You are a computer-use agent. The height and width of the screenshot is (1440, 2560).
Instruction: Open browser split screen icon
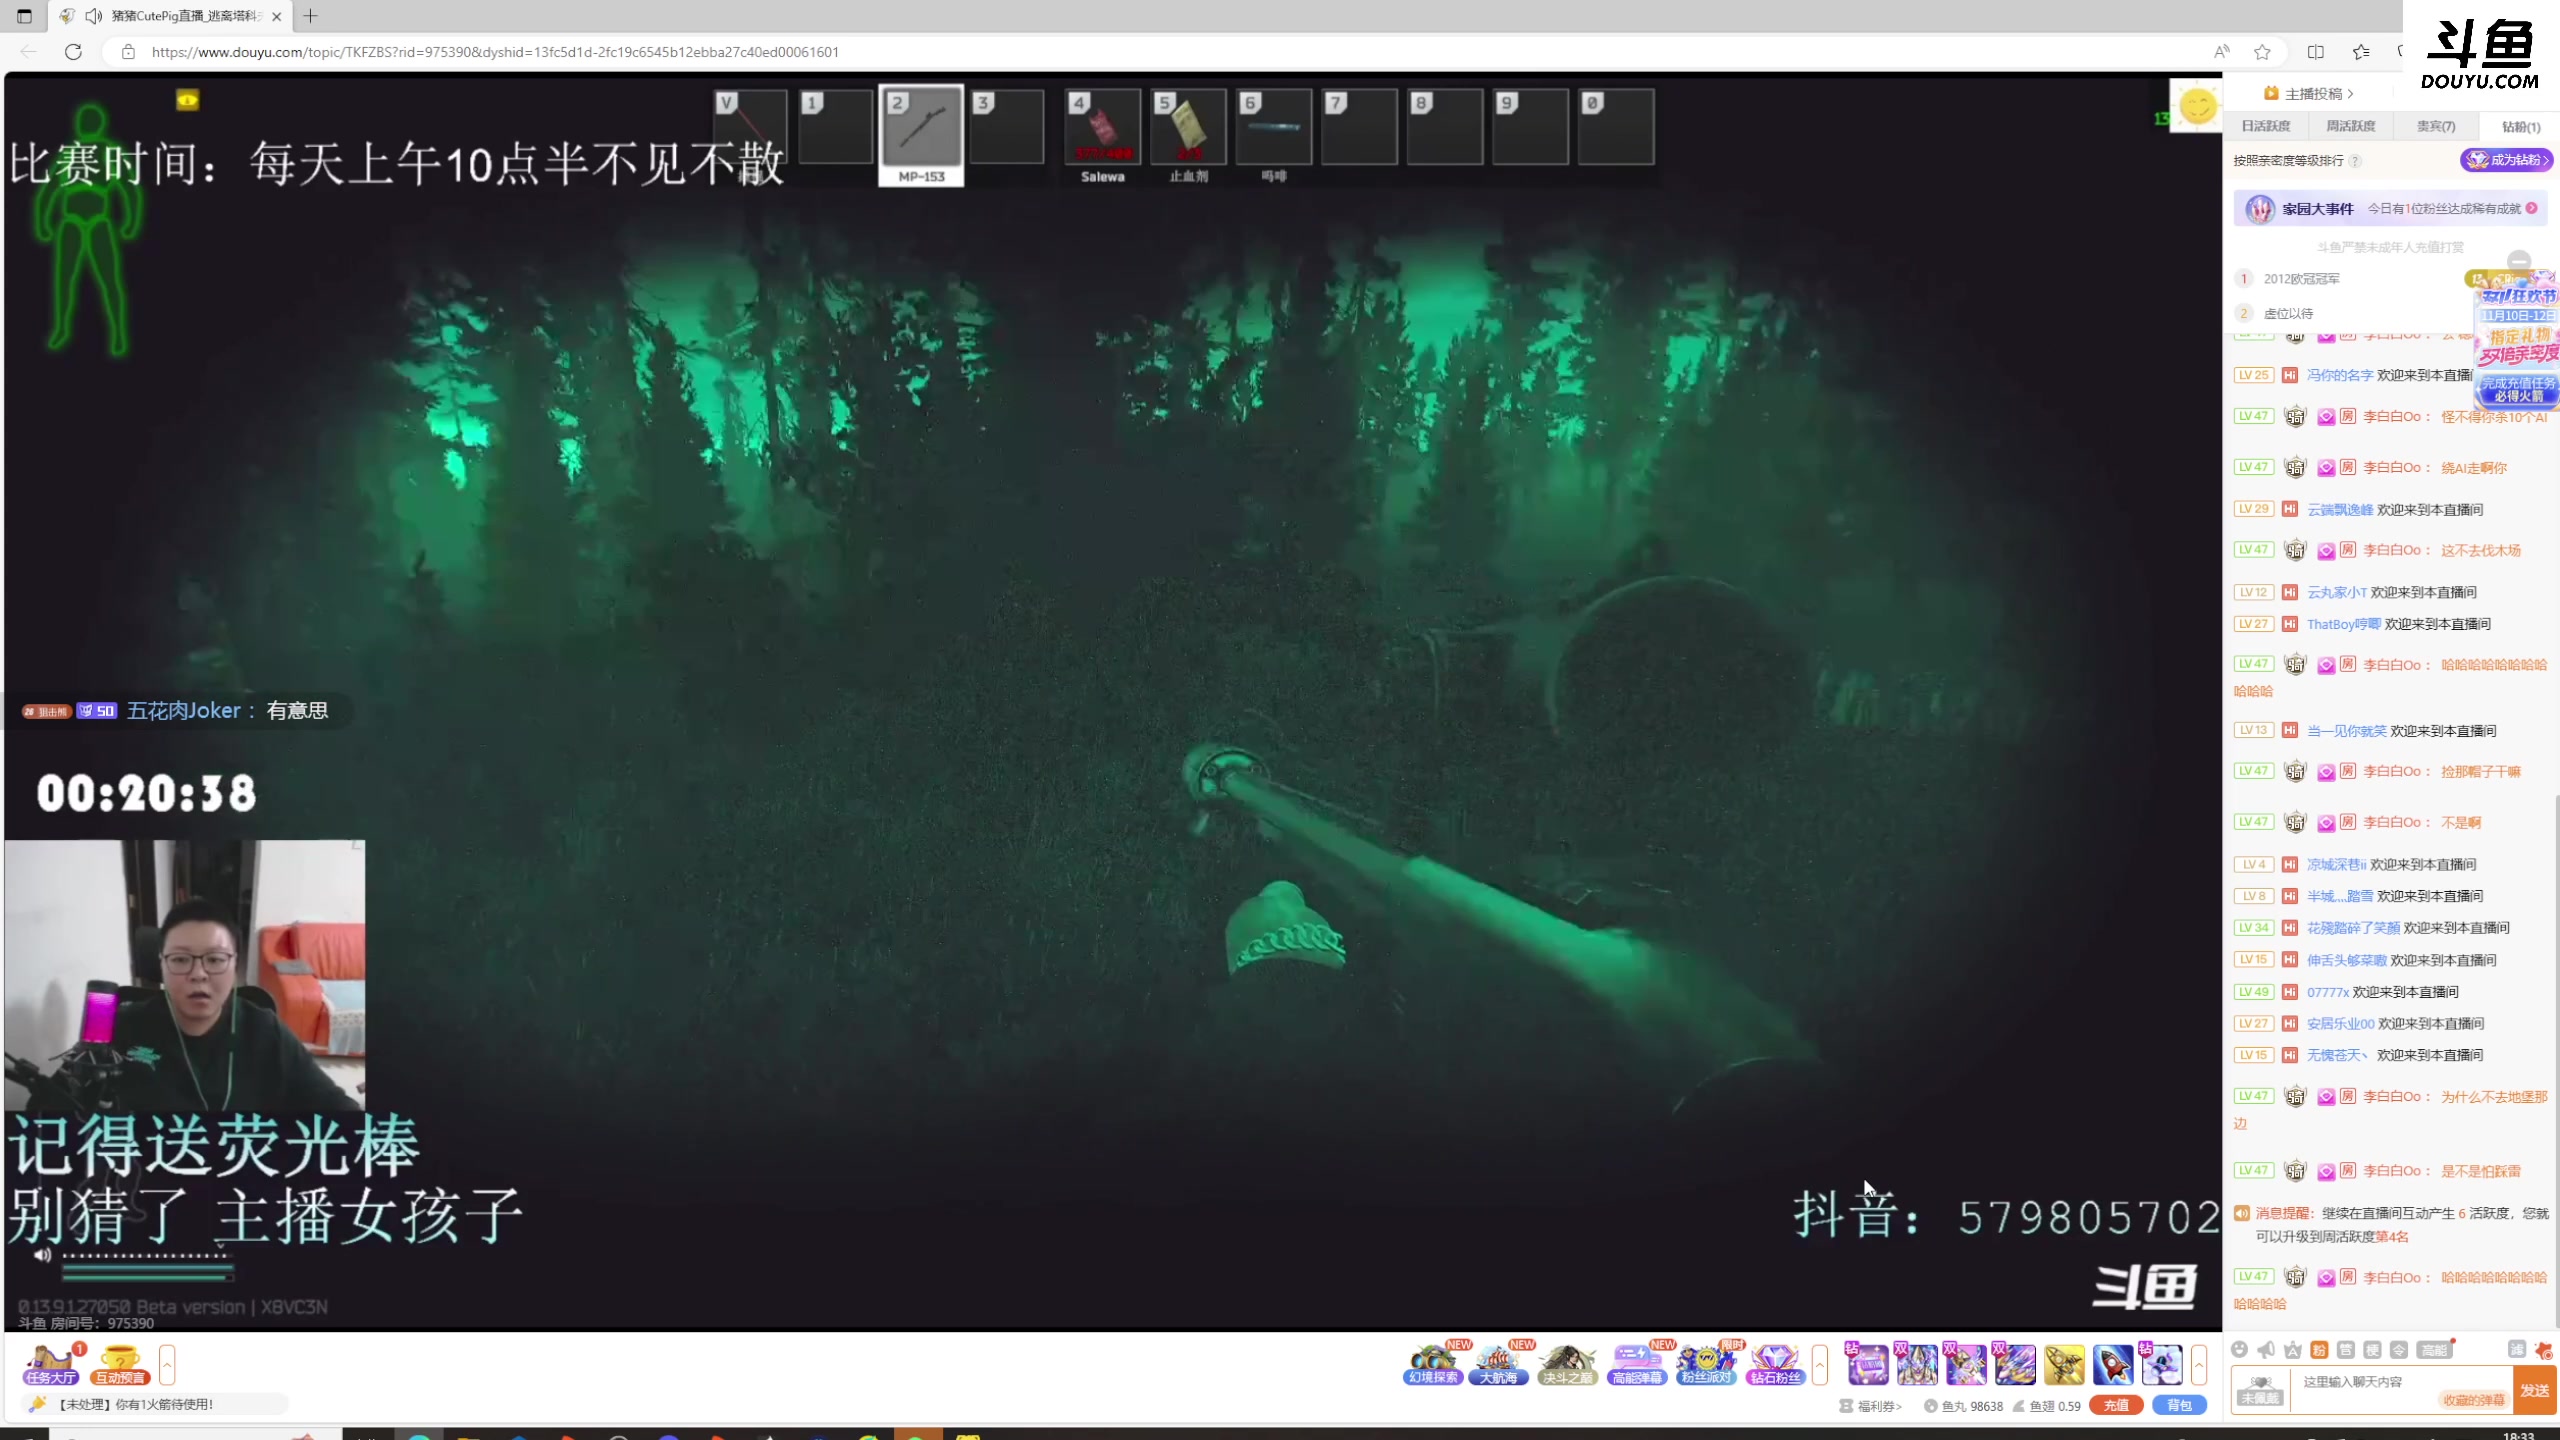pyautogui.click(x=2315, y=52)
